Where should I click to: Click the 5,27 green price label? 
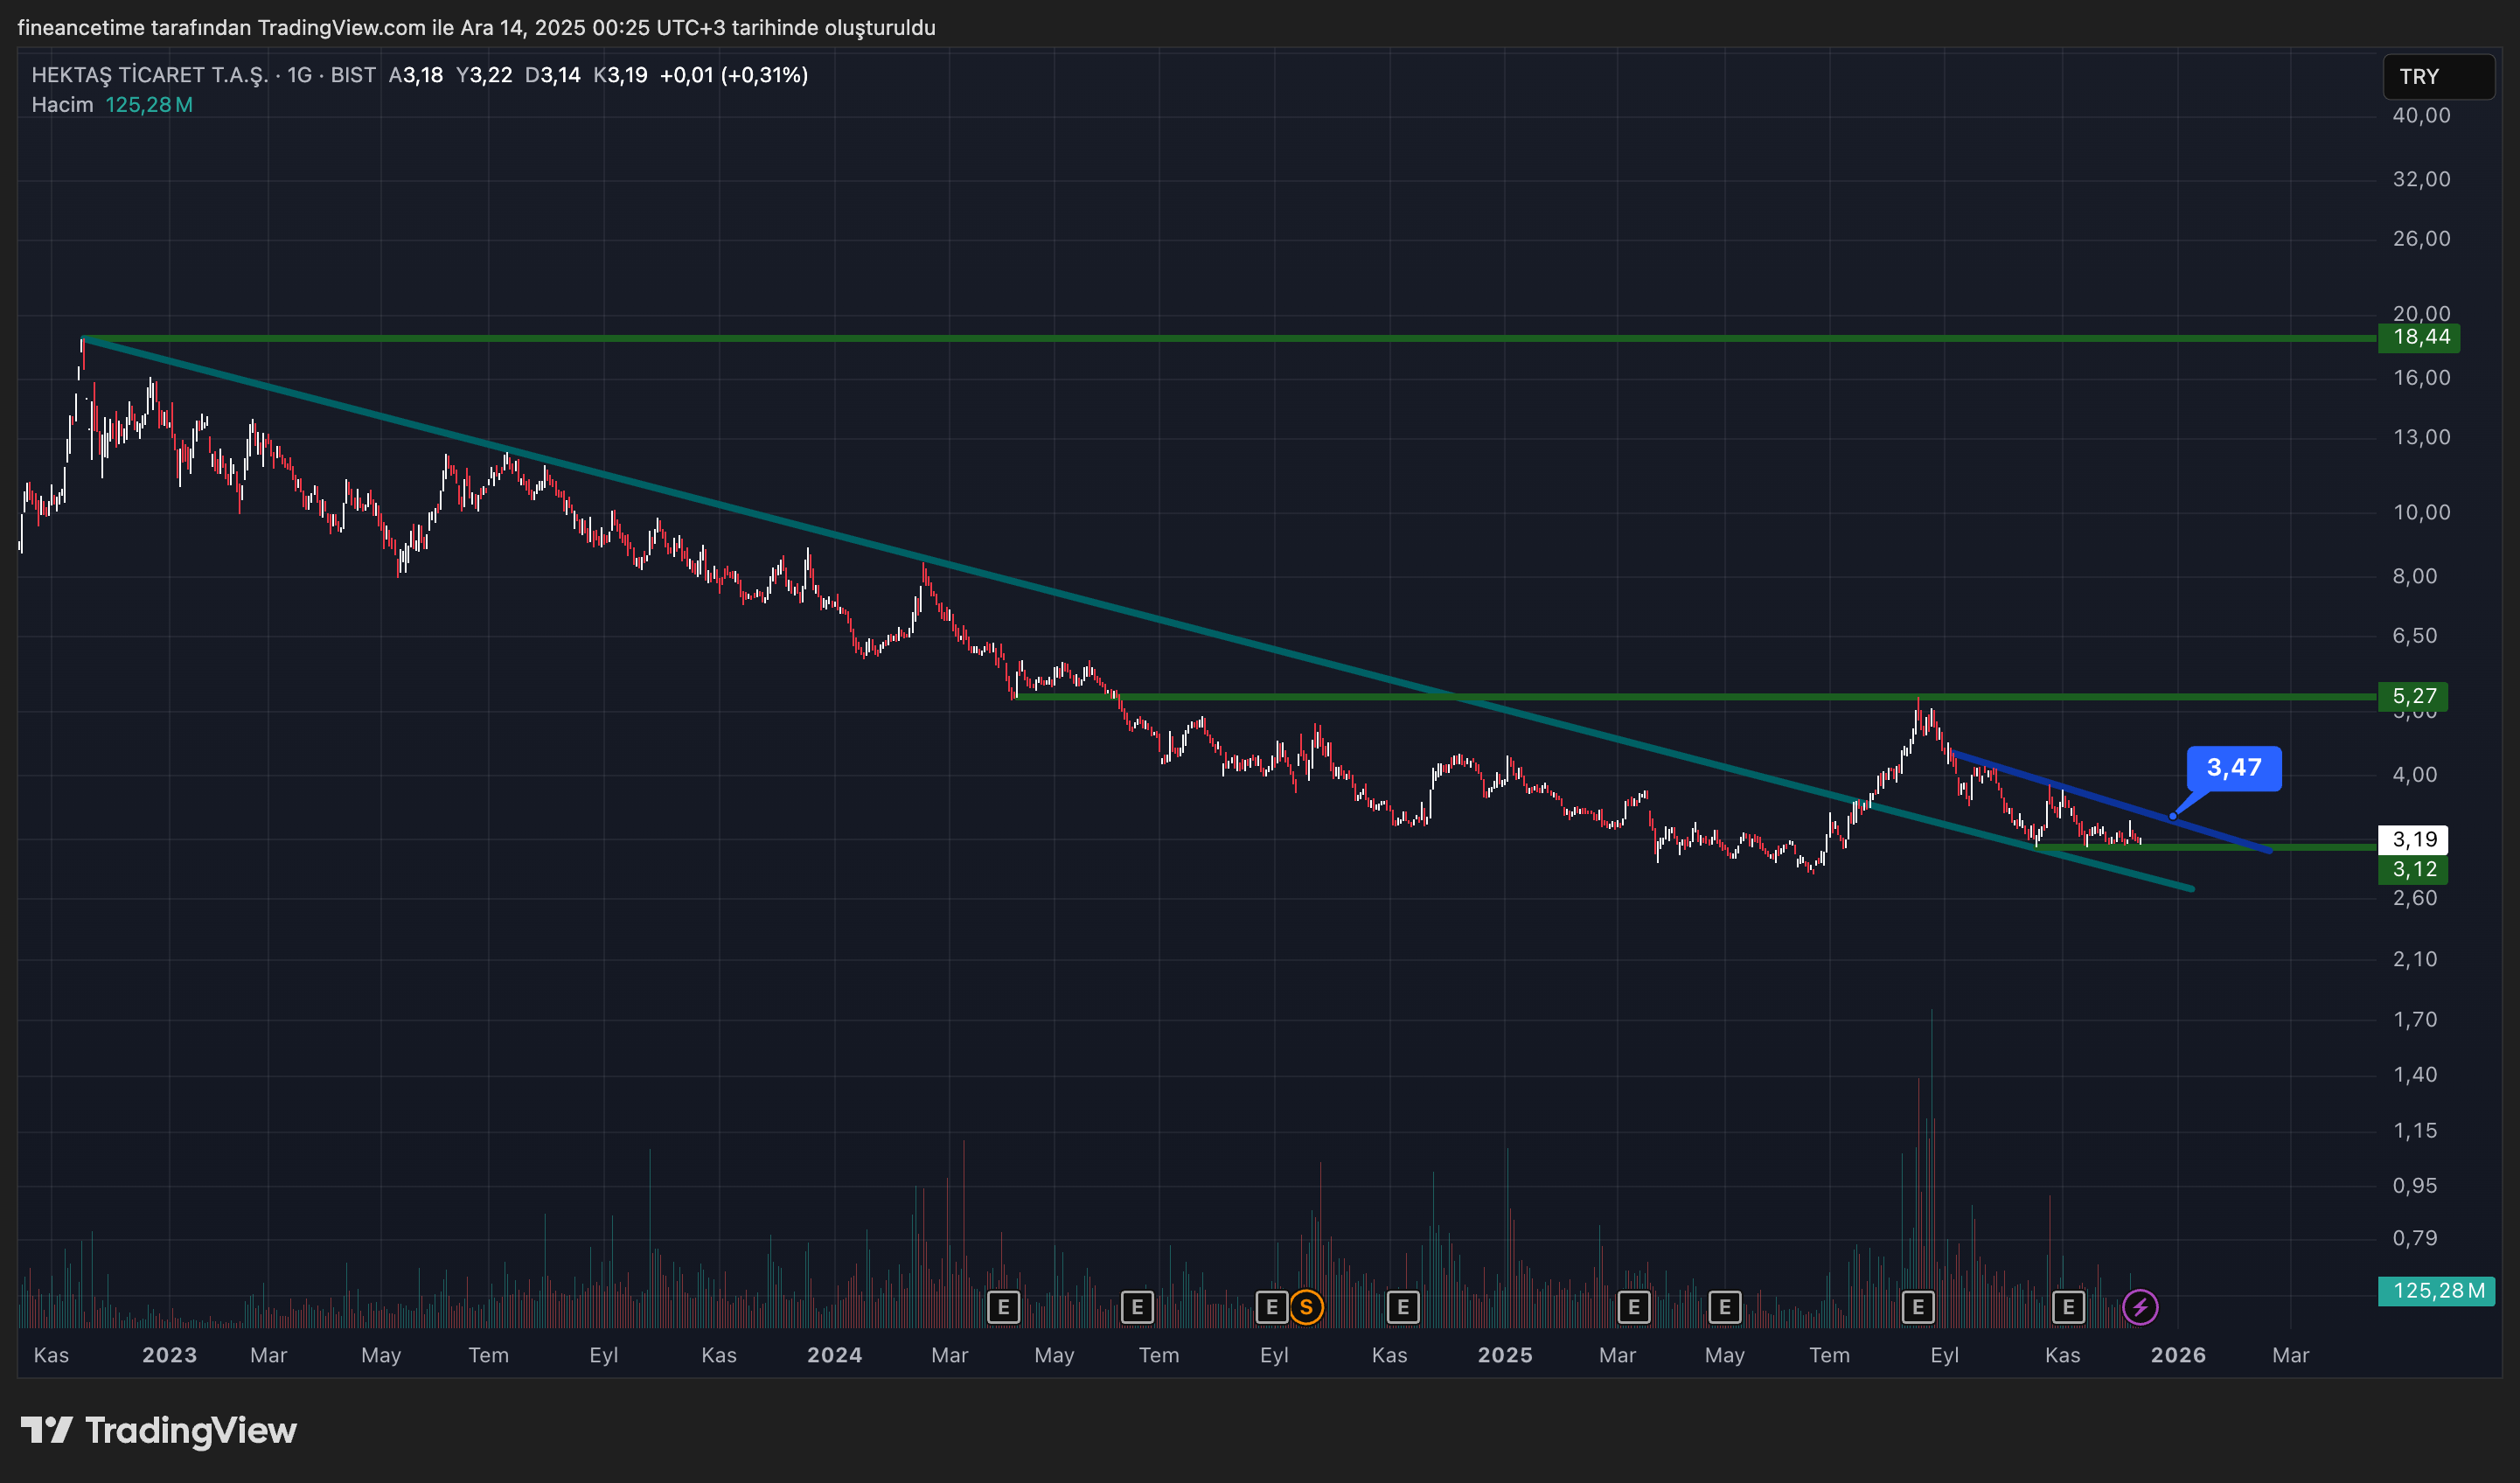tap(2413, 696)
